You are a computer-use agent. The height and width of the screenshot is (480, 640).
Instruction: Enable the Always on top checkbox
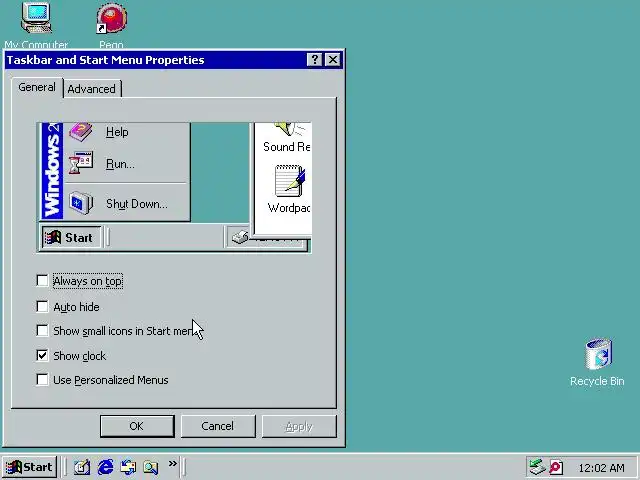point(42,281)
